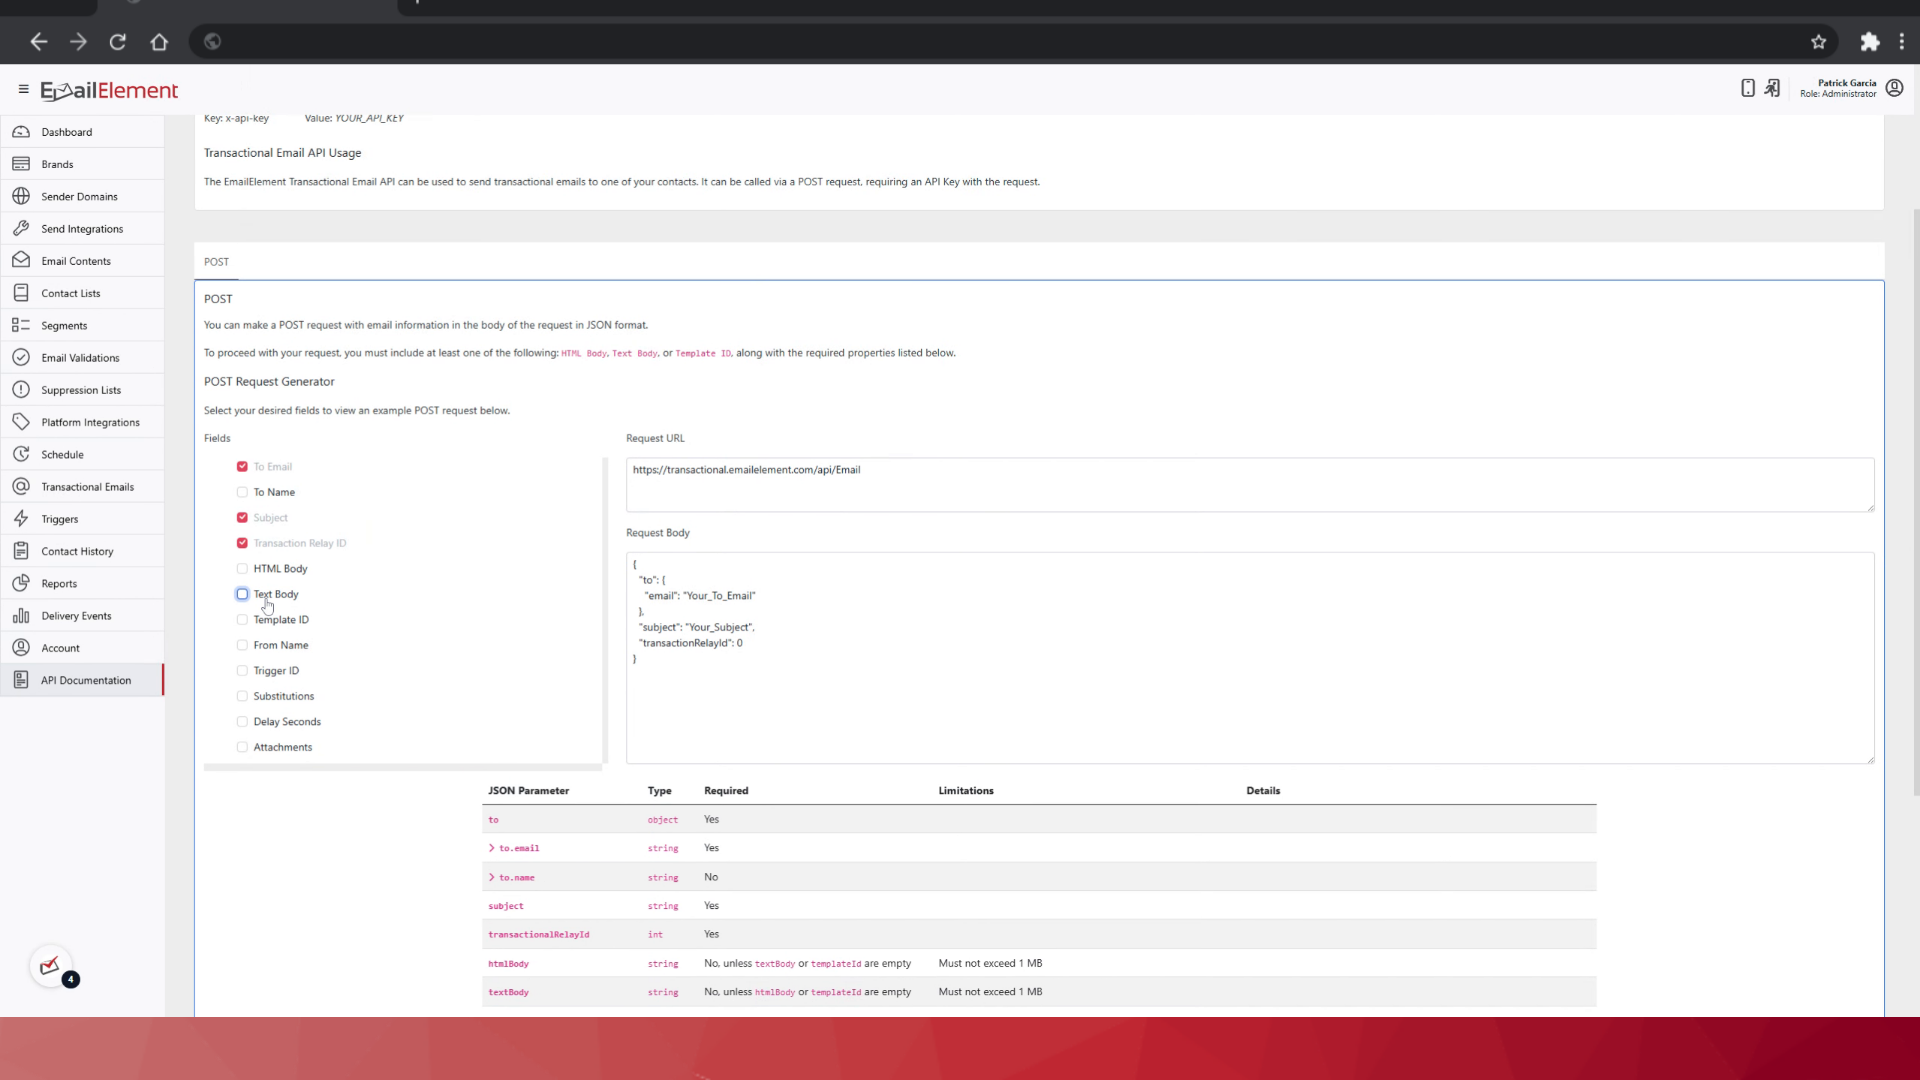
Task: Expand the to.email parameter row chevron
Action: coord(492,848)
